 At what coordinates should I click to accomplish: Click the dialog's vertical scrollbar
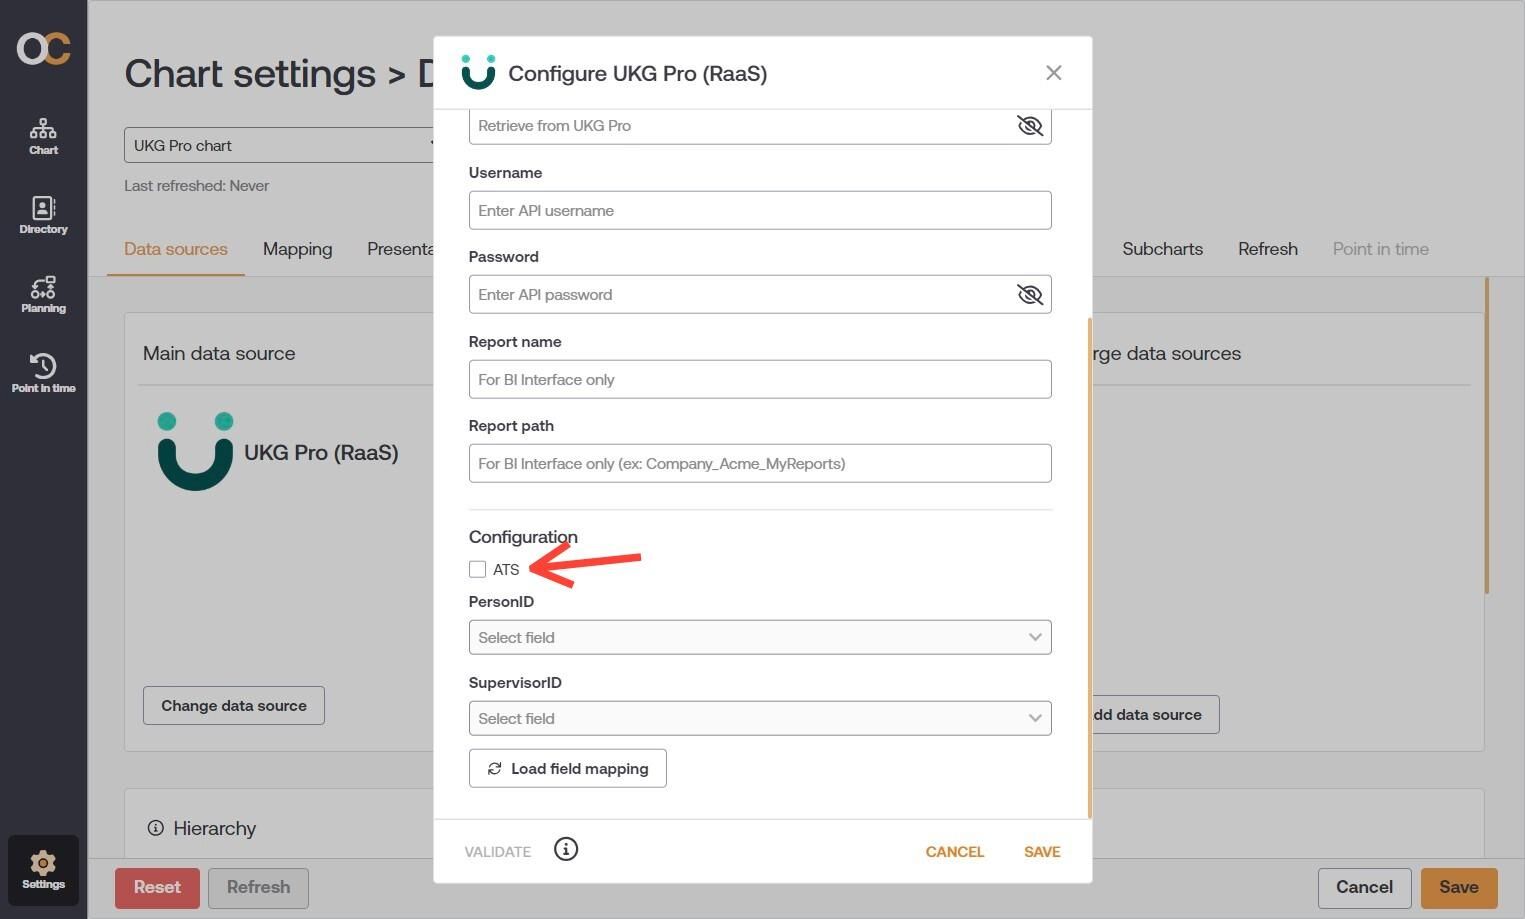pos(1088,567)
